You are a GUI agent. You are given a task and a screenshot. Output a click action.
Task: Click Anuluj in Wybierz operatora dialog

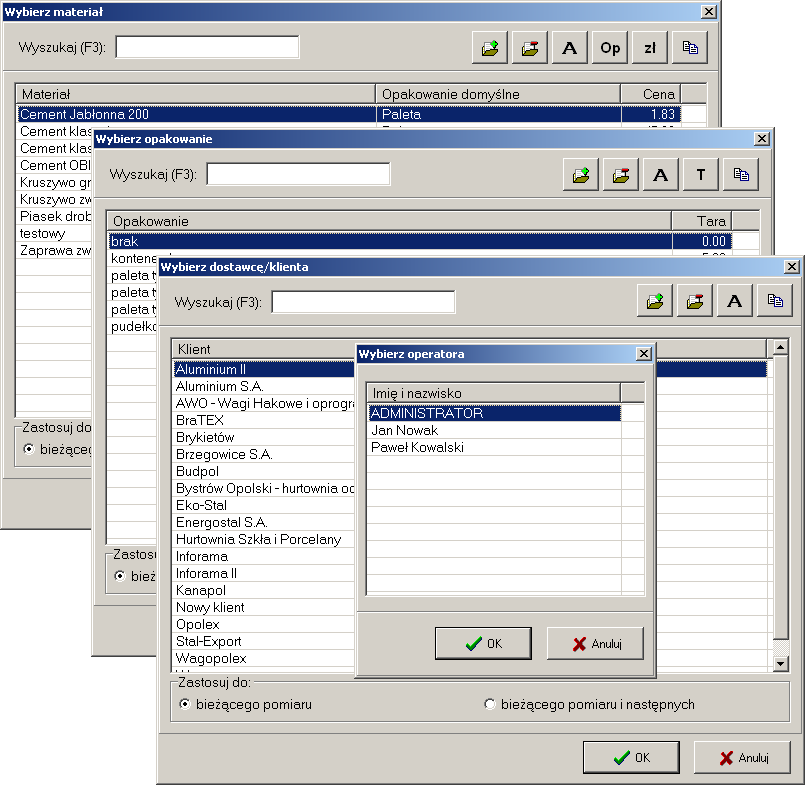point(595,643)
